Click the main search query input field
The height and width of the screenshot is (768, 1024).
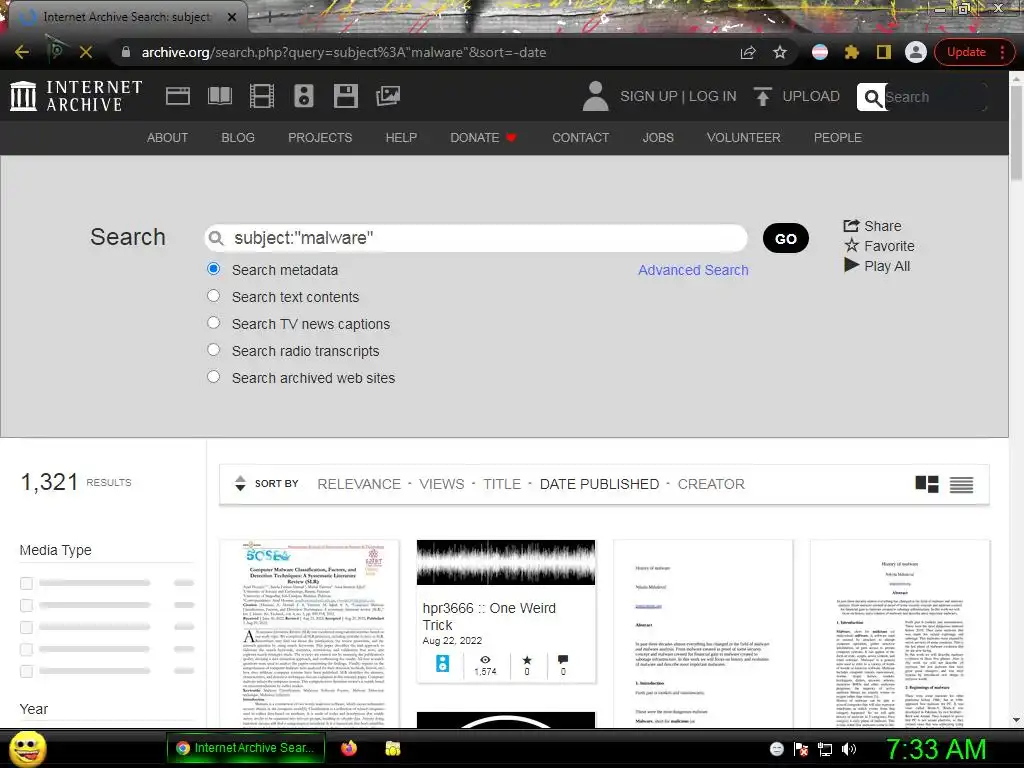point(476,238)
